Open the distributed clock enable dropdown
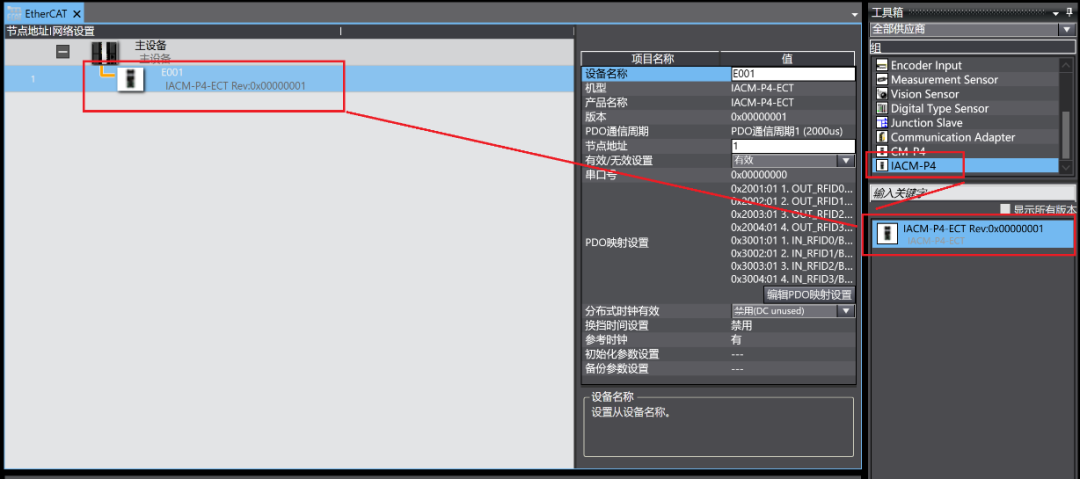The width and height of the screenshot is (1080, 479). (x=846, y=311)
